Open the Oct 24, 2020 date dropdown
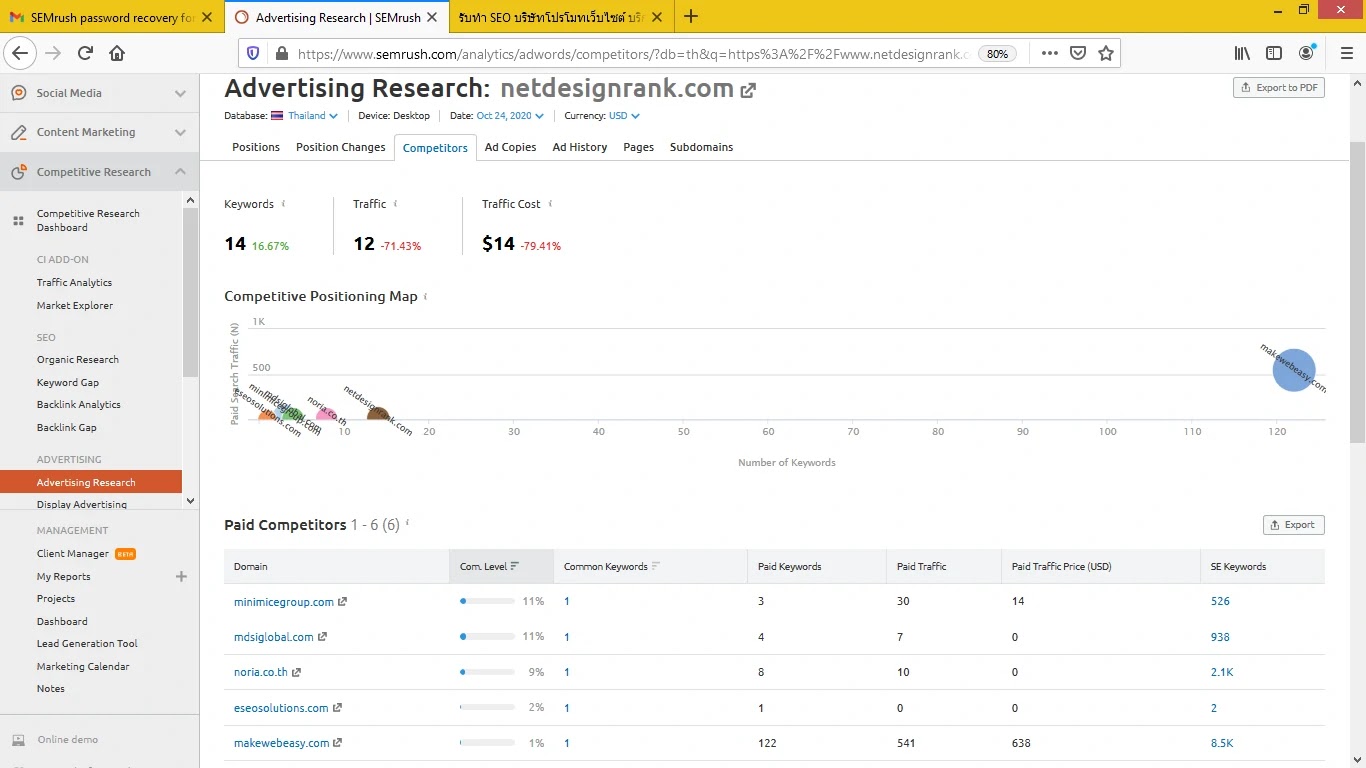 pos(510,116)
